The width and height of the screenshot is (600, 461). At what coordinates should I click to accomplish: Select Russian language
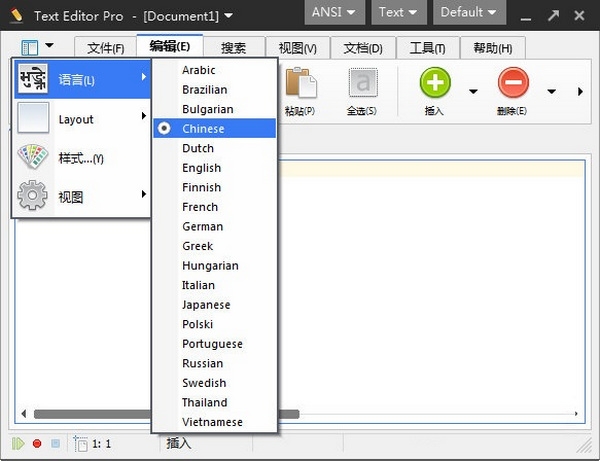[214, 363]
